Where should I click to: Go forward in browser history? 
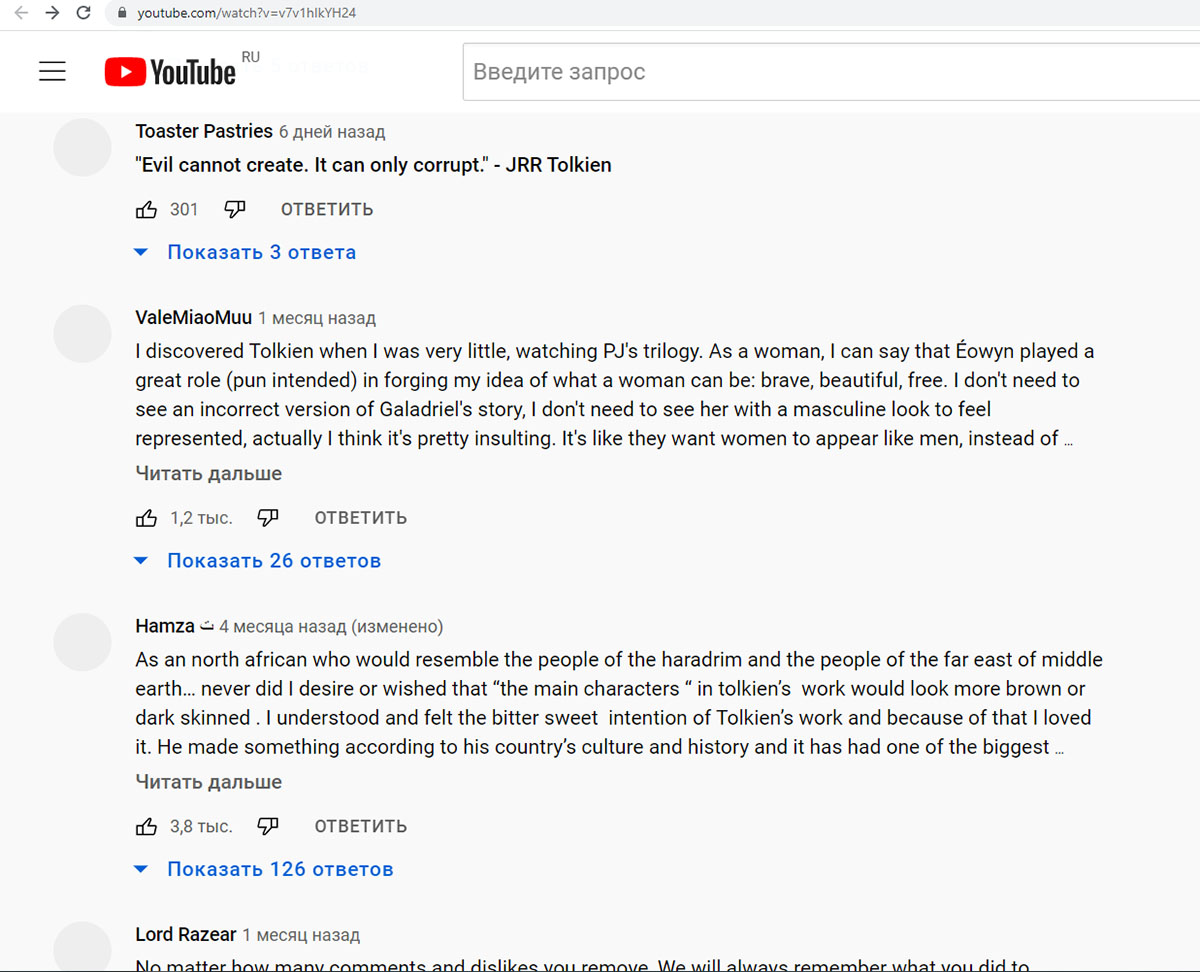(x=52, y=13)
